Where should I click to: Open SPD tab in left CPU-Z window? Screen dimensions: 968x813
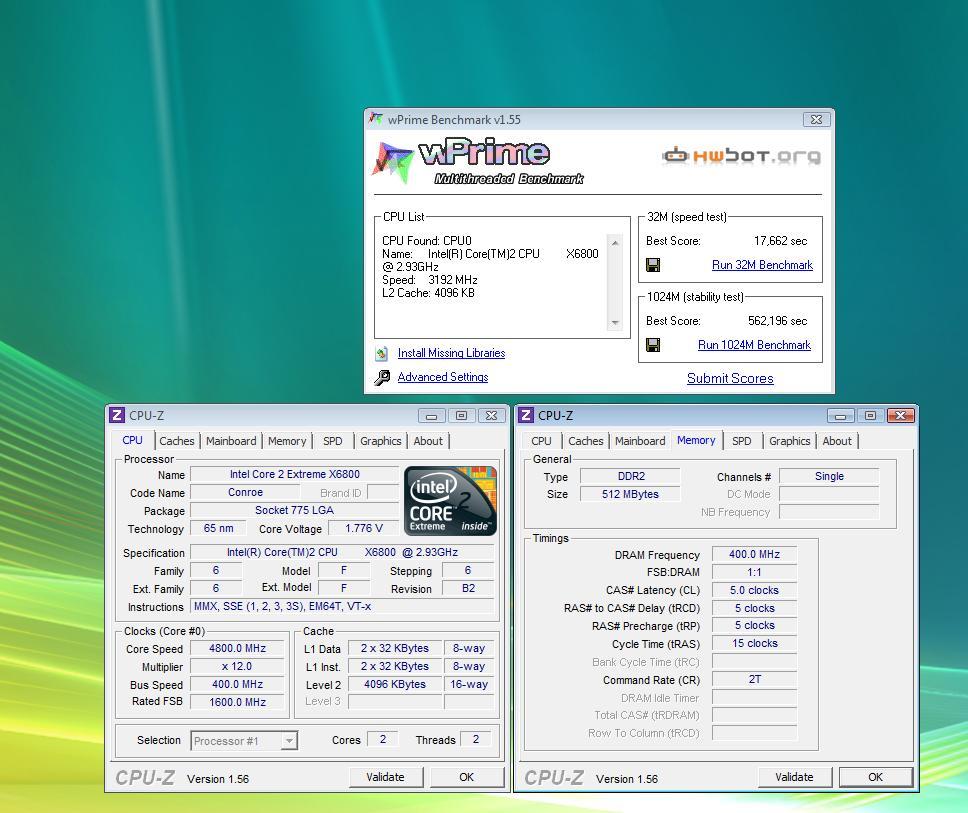click(332, 441)
